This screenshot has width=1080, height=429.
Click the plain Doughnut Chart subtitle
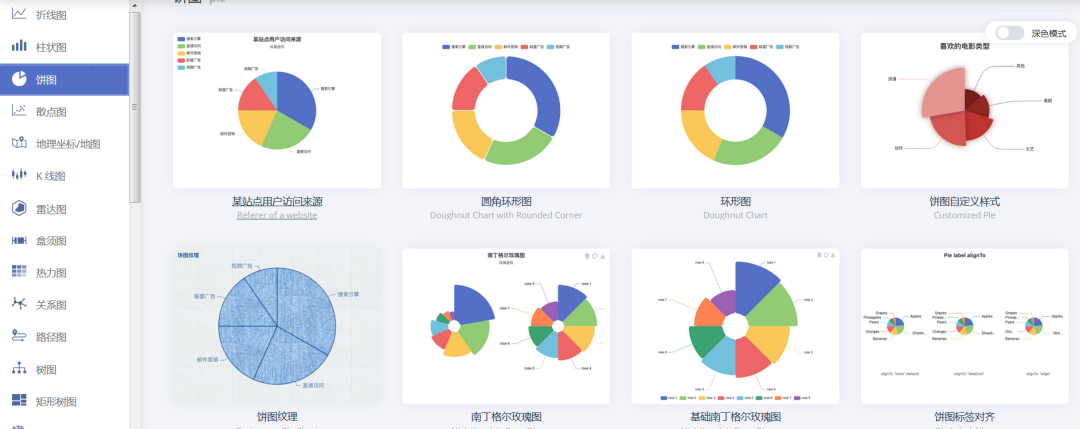[x=735, y=215]
